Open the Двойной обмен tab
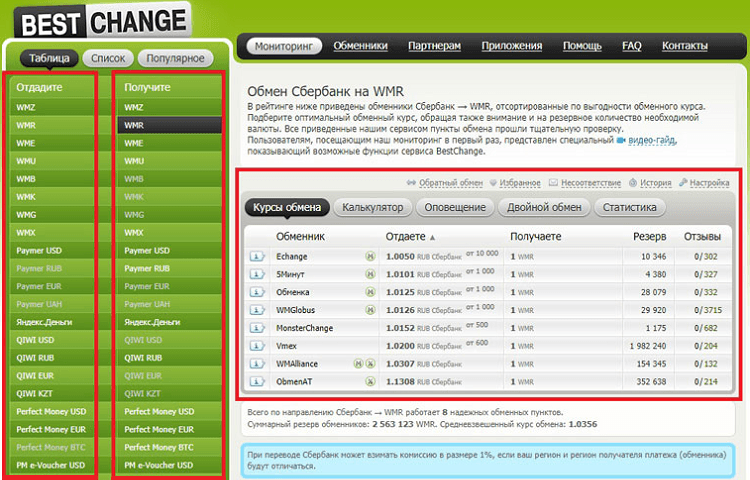Screen dimensions: 750x480 pyautogui.click(x=544, y=207)
